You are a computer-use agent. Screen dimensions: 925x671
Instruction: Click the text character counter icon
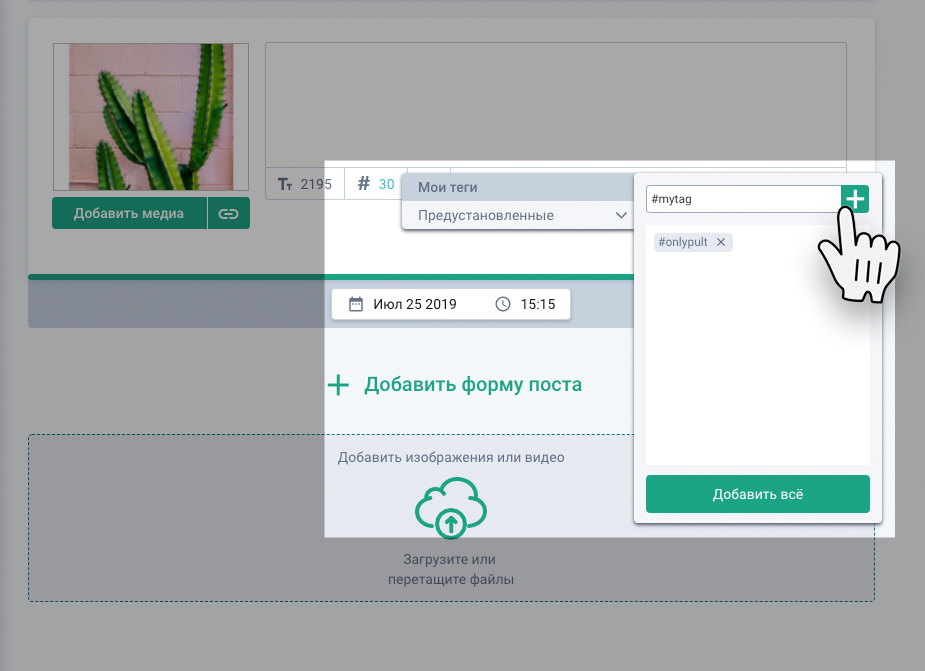pyautogui.click(x=284, y=184)
